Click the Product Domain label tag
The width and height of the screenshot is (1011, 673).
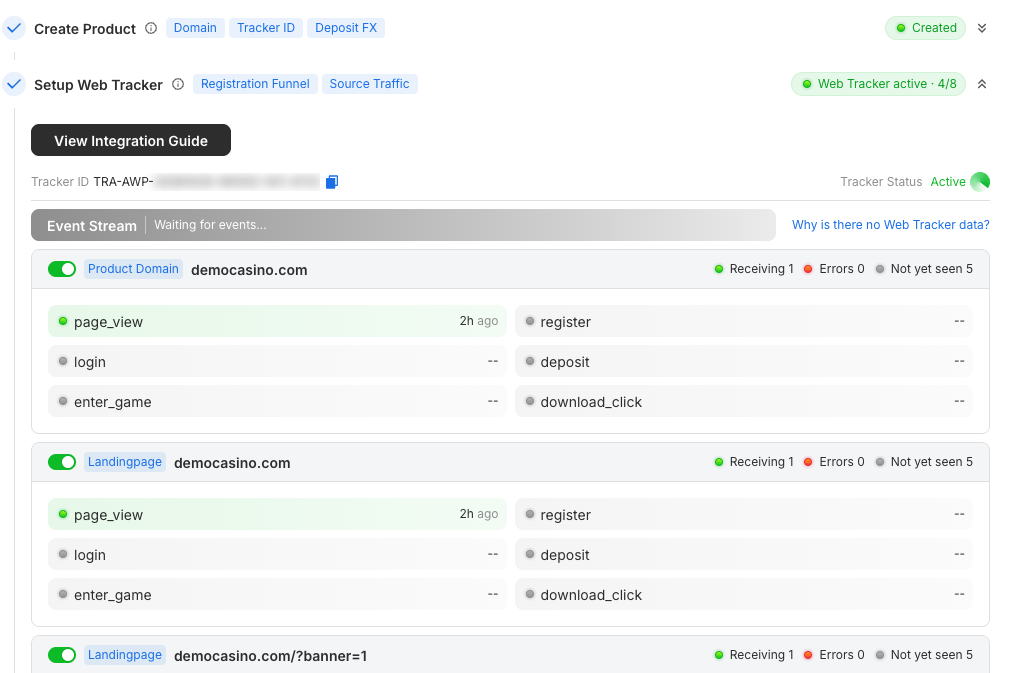tap(133, 269)
